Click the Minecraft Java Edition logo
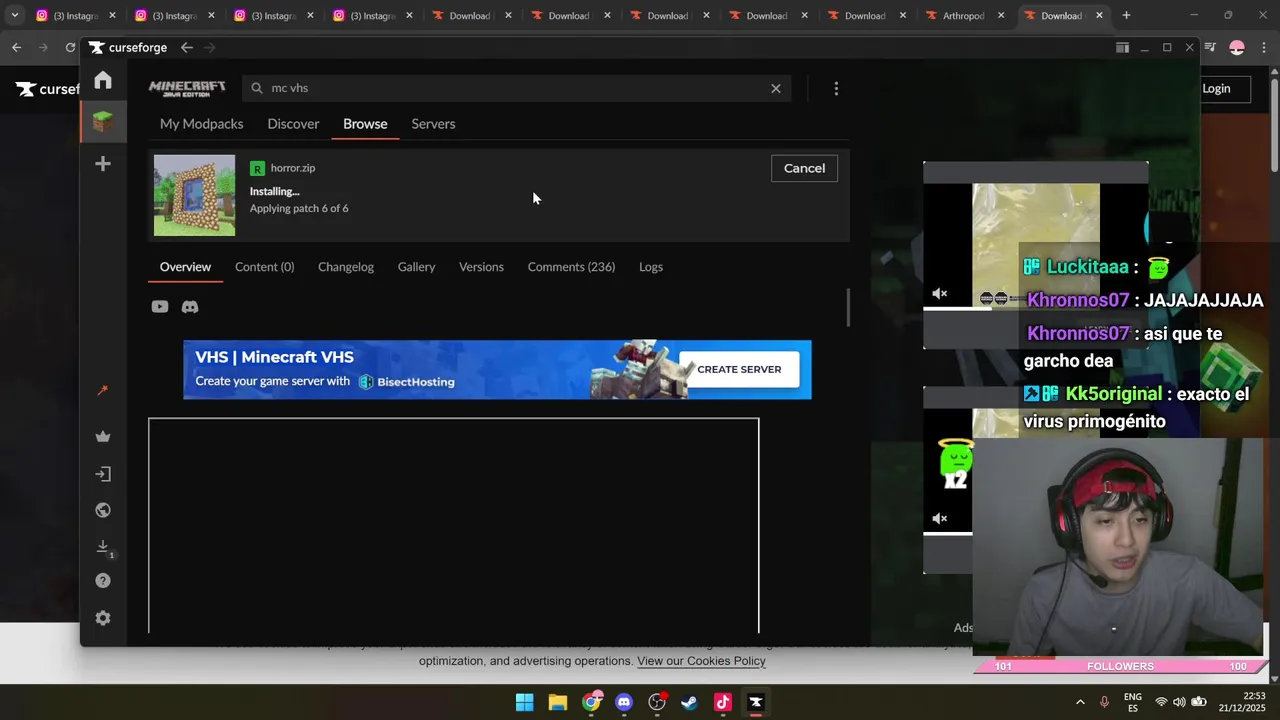Viewport: 1280px width, 720px height. tap(187, 88)
